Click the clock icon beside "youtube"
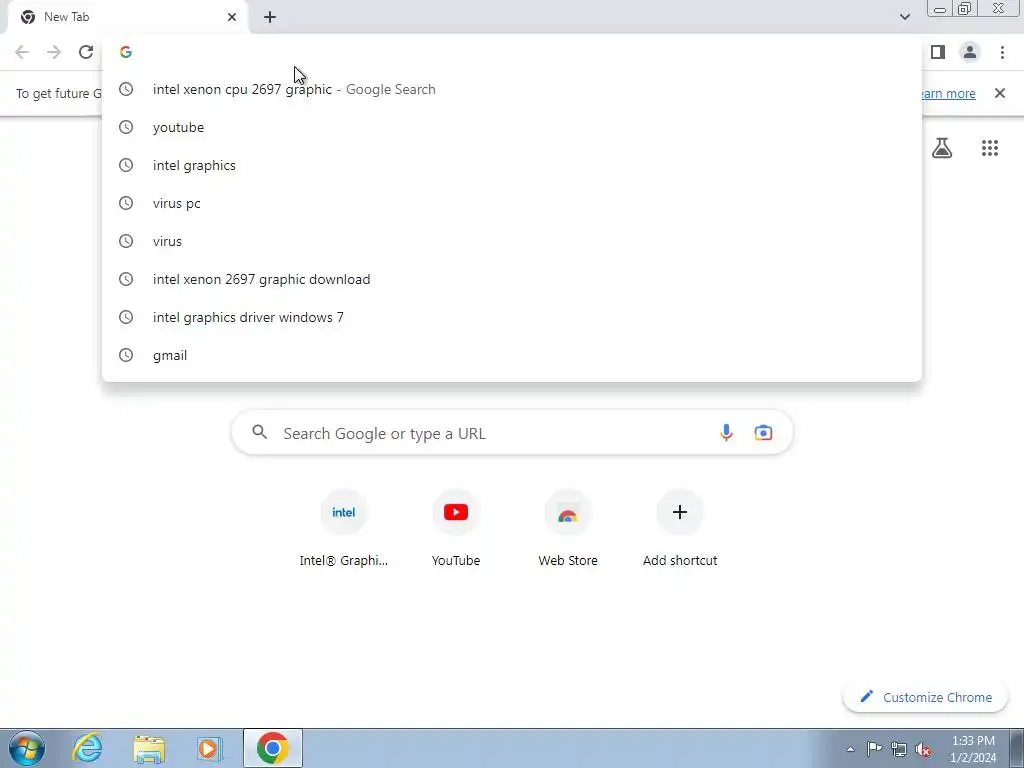The image size is (1024, 768). pos(126,127)
